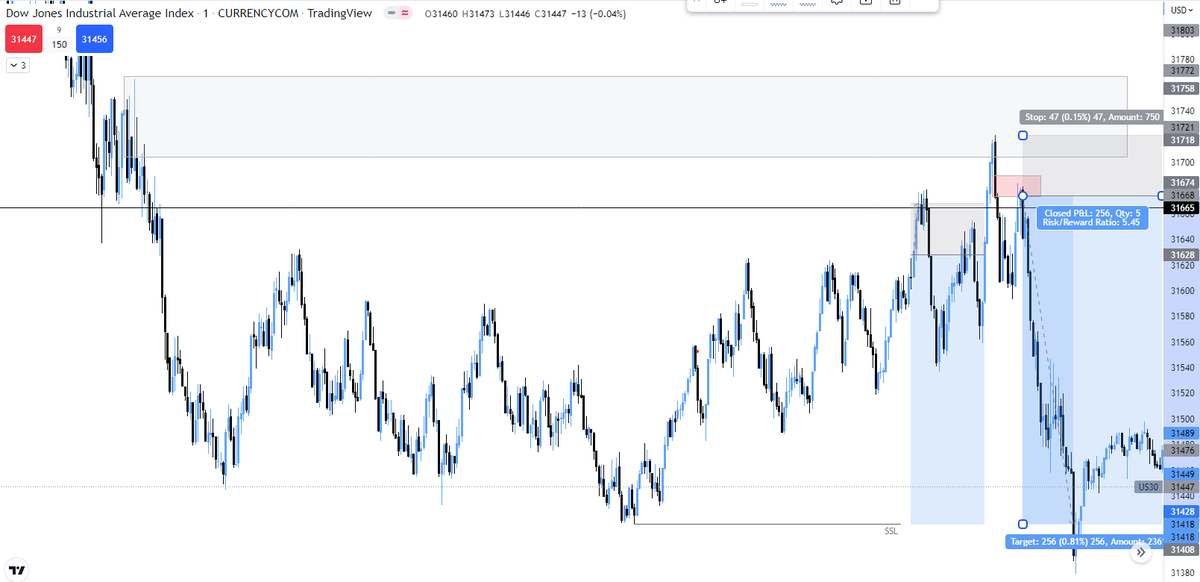Expand the collapsed indicators legend marked 3
This screenshot has height=582, width=1200.
click(x=18, y=65)
